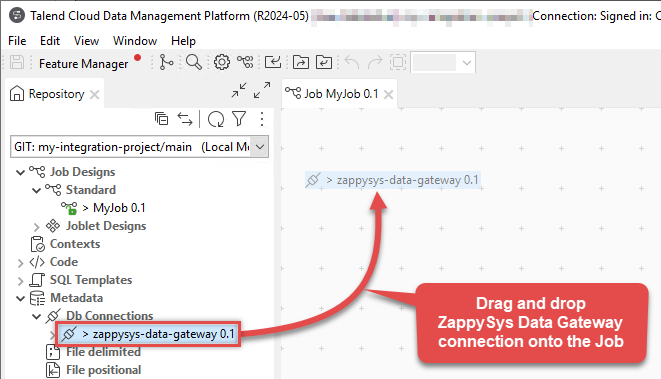The height and width of the screenshot is (379, 661).
Task: Open the Repository filter funnel
Action: 239,119
